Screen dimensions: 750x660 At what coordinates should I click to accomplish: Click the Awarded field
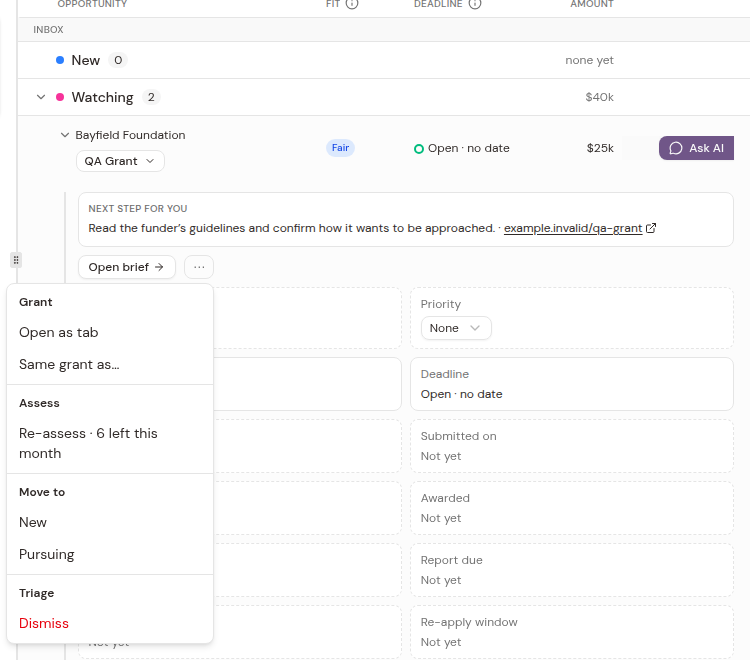point(572,508)
